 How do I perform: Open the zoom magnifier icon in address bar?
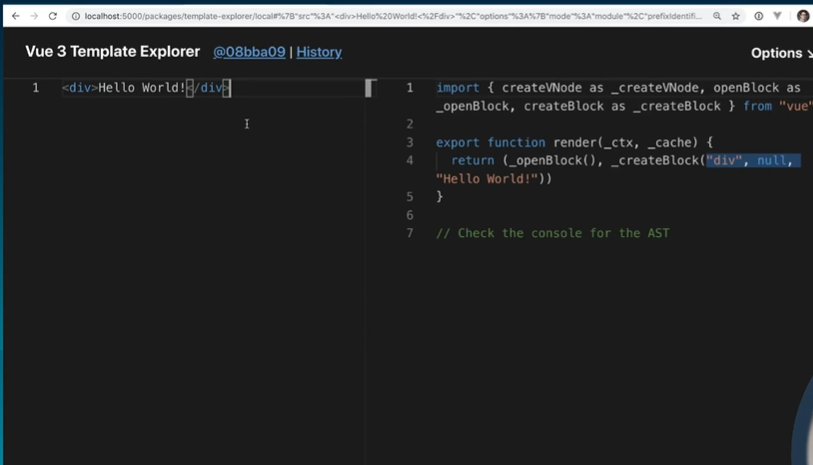[x=717, y=16]
